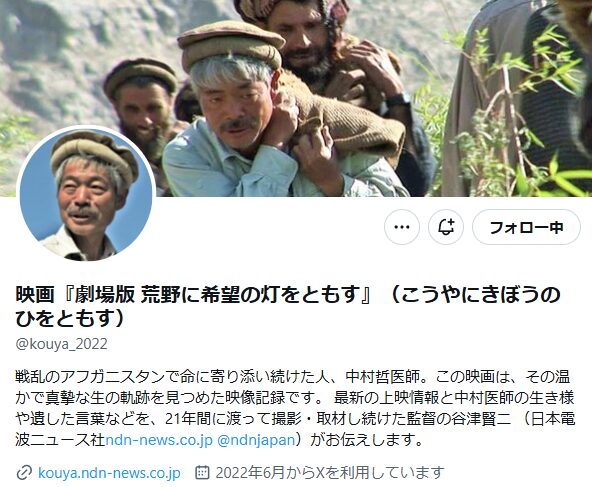Viewport: 592px width, 487px height.
Task: Toggle the フォロー中 following button
Action: pyautogui.click(x=526, y=227)
